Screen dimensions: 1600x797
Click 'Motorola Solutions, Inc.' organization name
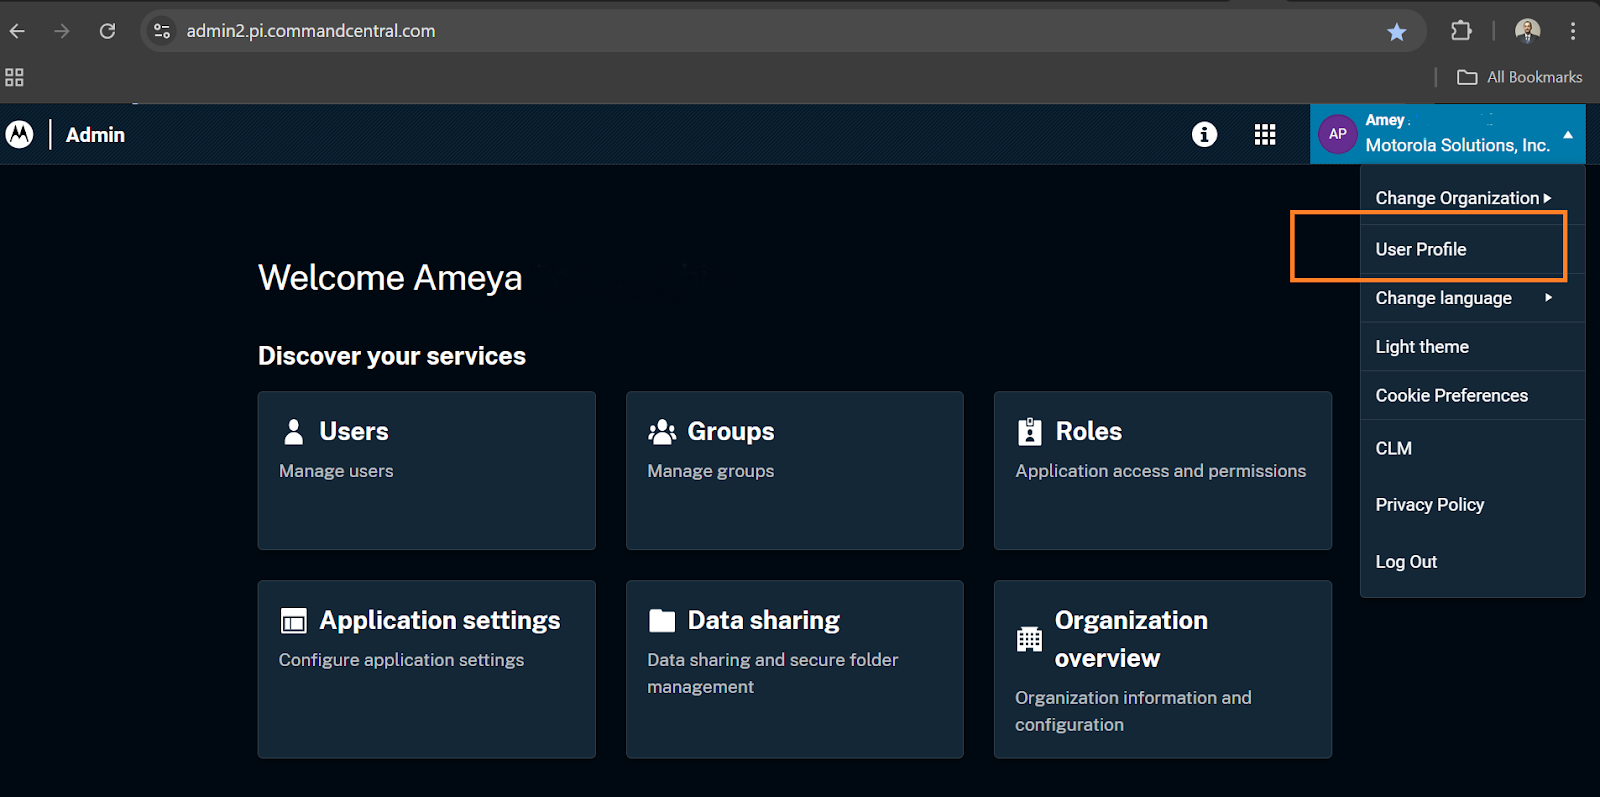coord(1458,145)
